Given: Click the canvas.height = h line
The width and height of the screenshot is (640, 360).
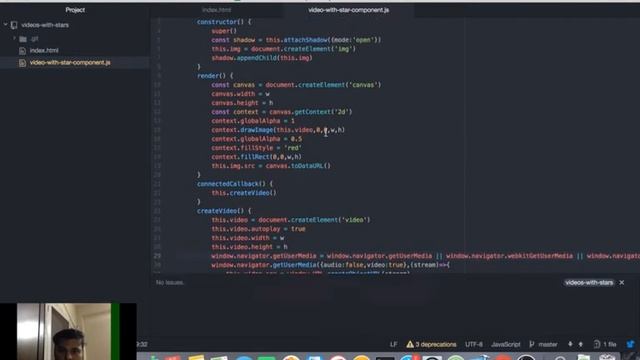Looking at the screenshot, I should [242, 103].
